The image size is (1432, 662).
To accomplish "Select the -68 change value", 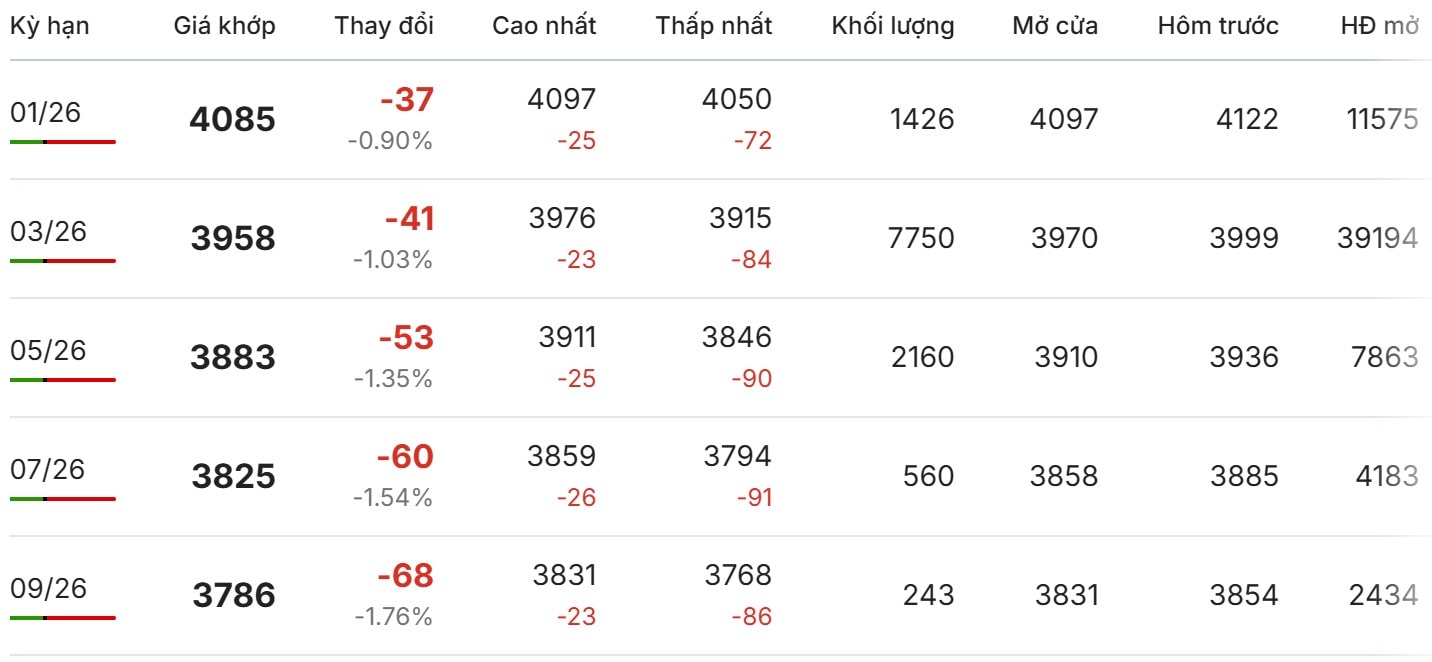I will 405,576.
